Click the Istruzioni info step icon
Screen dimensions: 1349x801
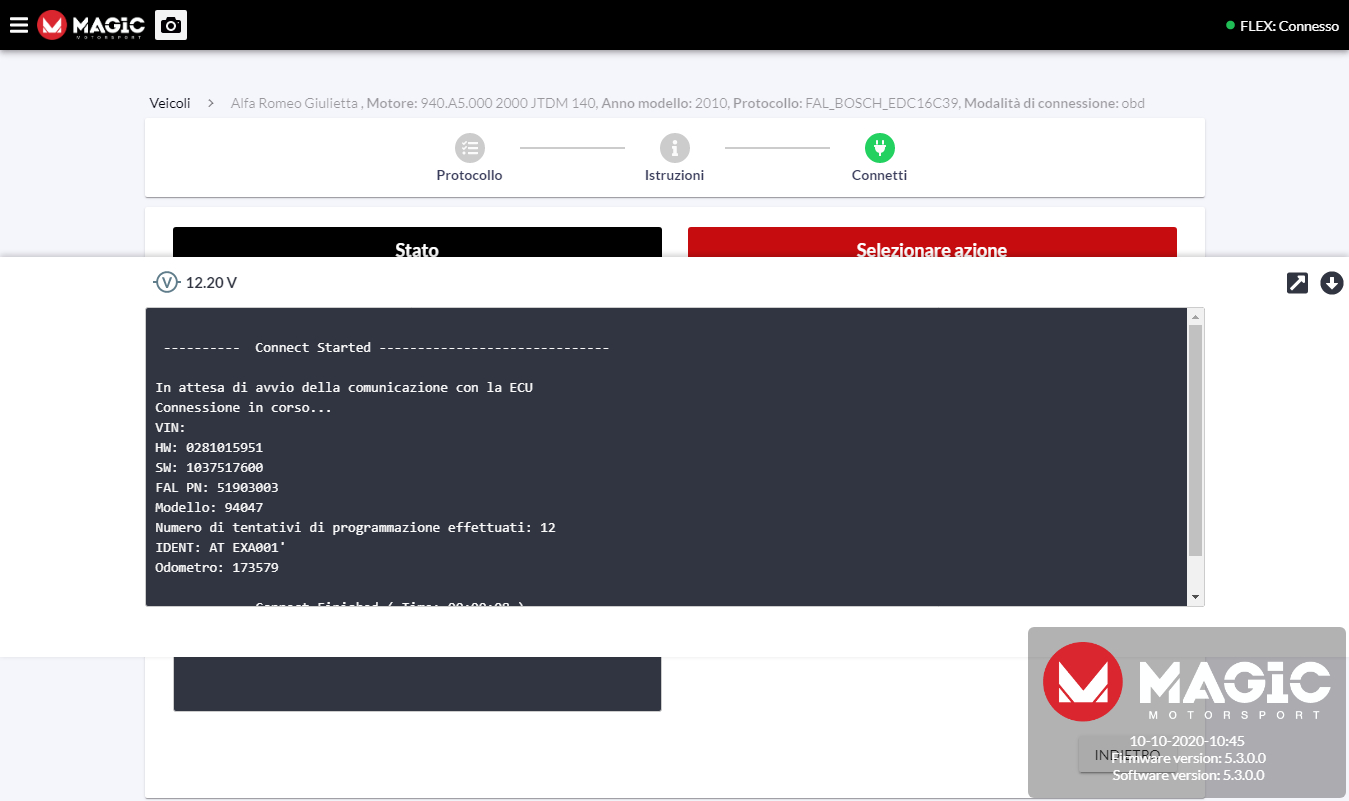[674, 148]
